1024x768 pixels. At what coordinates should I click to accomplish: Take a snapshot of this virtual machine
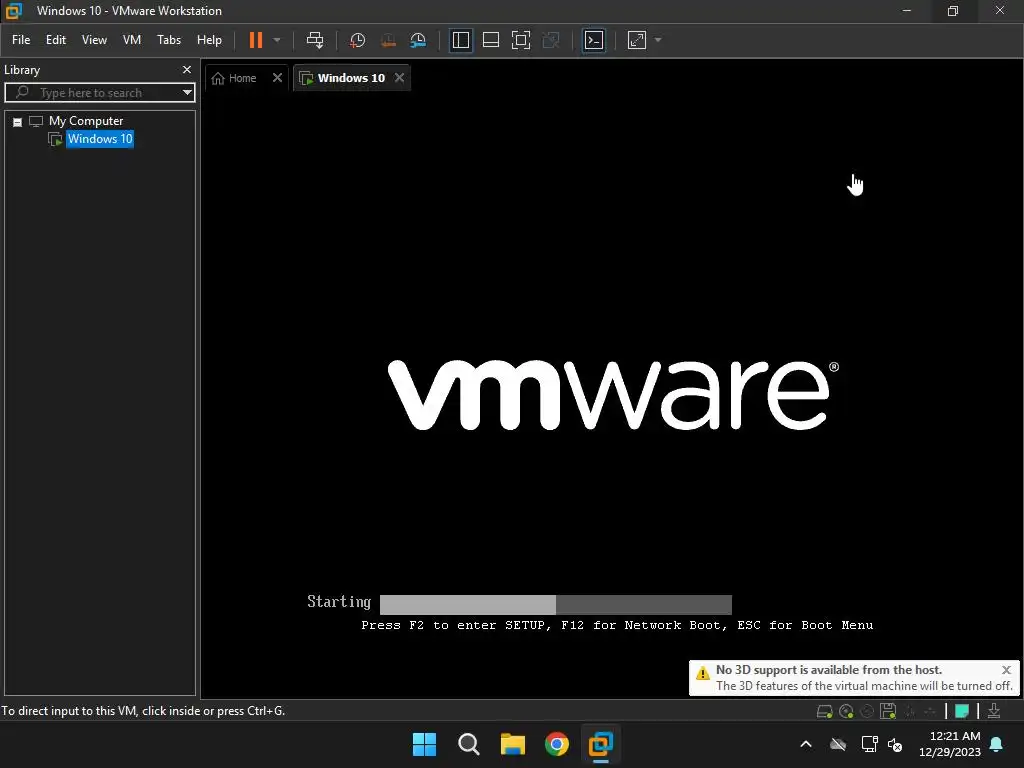(x=357, y=40)
